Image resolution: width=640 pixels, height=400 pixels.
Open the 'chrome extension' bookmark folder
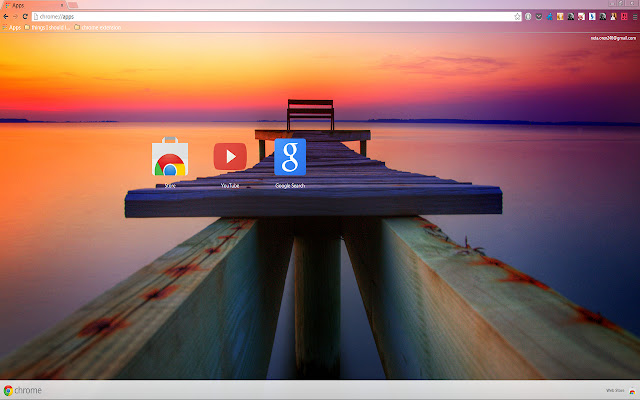pos(97,27)
